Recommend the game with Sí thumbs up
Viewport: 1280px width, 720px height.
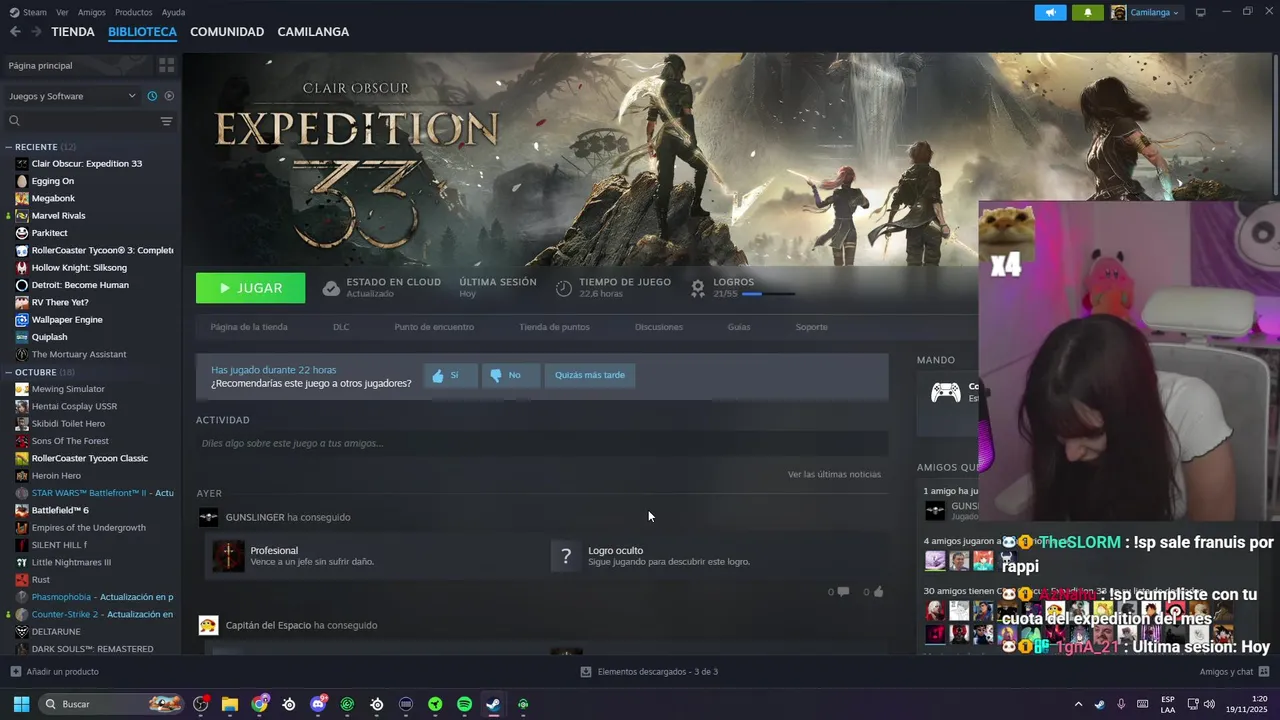coord(451,375)
